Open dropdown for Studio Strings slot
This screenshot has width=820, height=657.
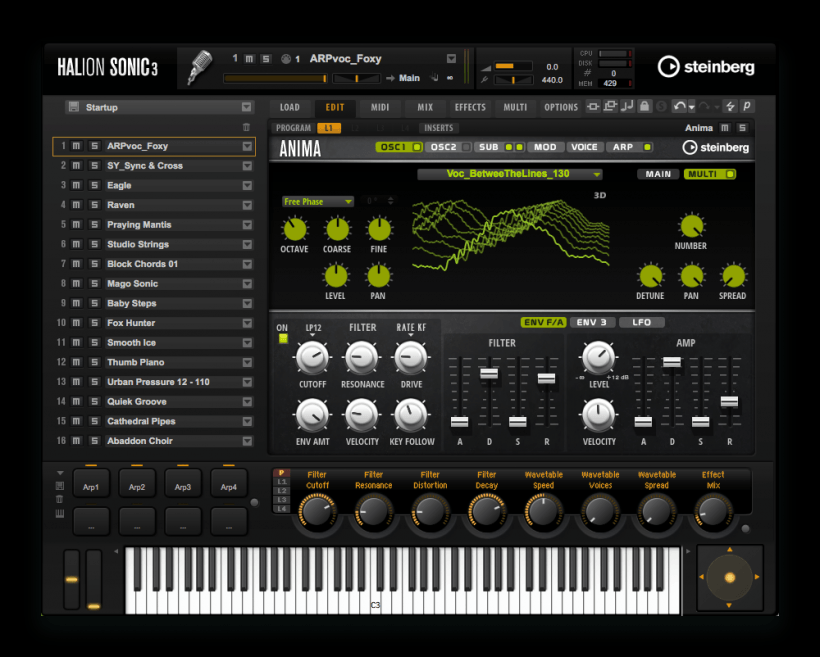coord(247,244)
